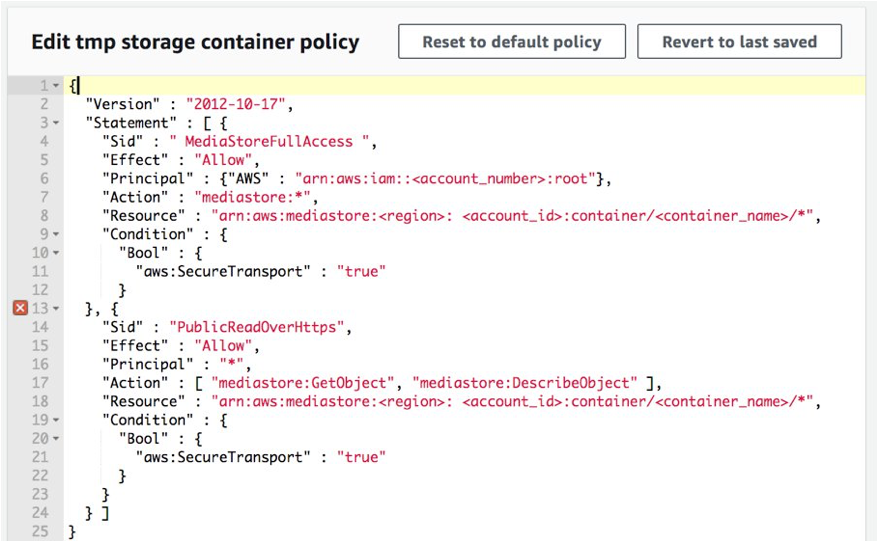
Task: Click Reset to default policy button
Action: [x=512, y=41]
